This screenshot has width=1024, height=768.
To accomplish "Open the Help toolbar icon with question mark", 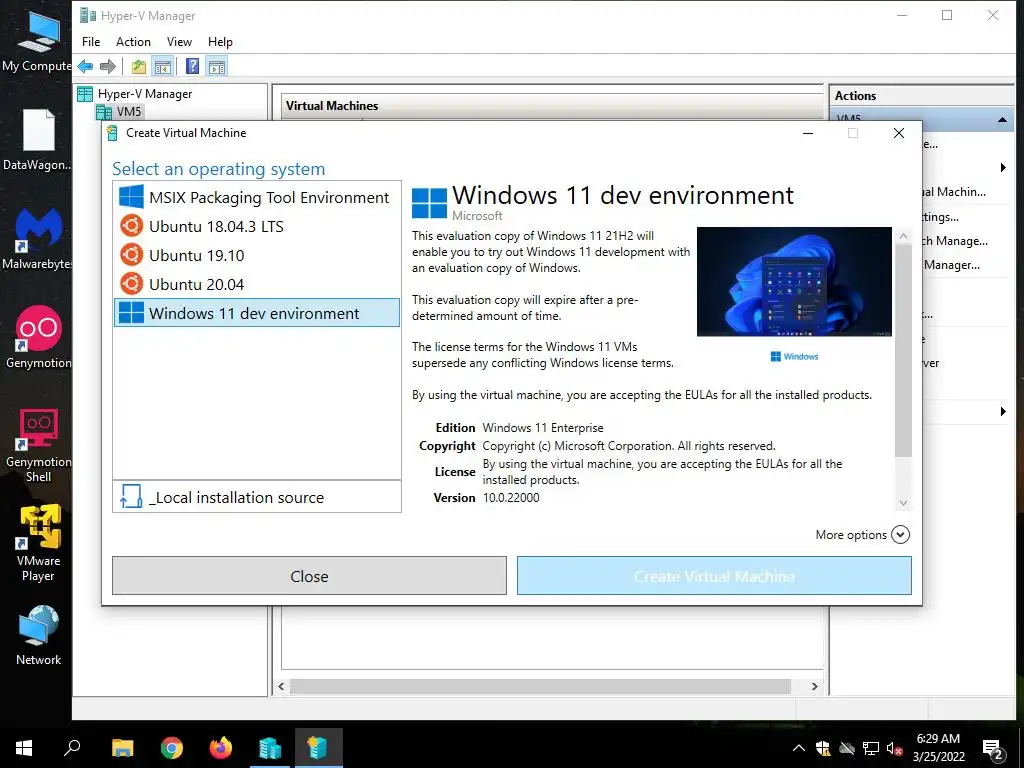I will tap(193, 66).
